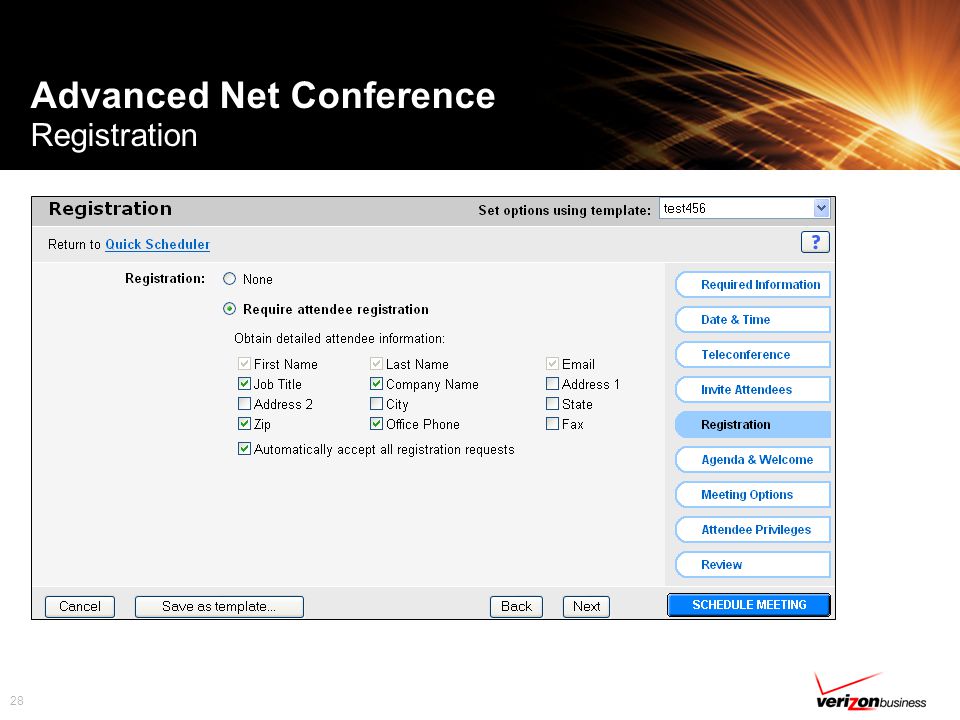Toggle automatically accept all registration requests

[244, 449]
